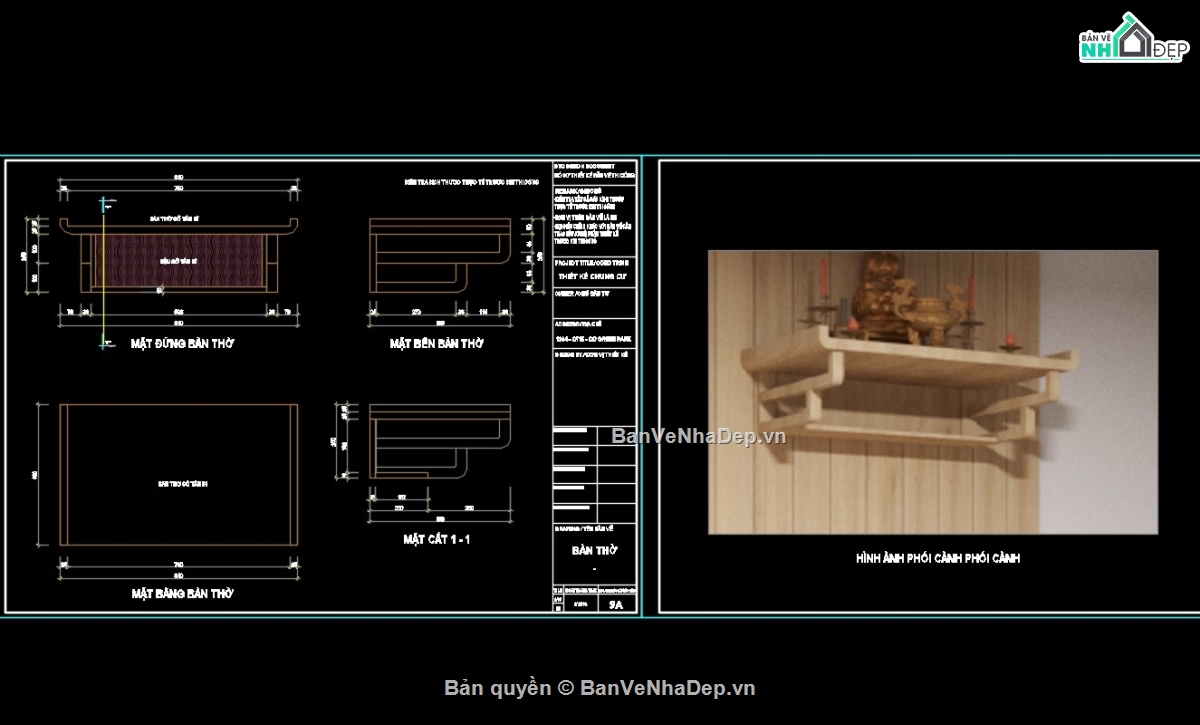Select the hatched panel in front elevation

[x=180, y=260]
